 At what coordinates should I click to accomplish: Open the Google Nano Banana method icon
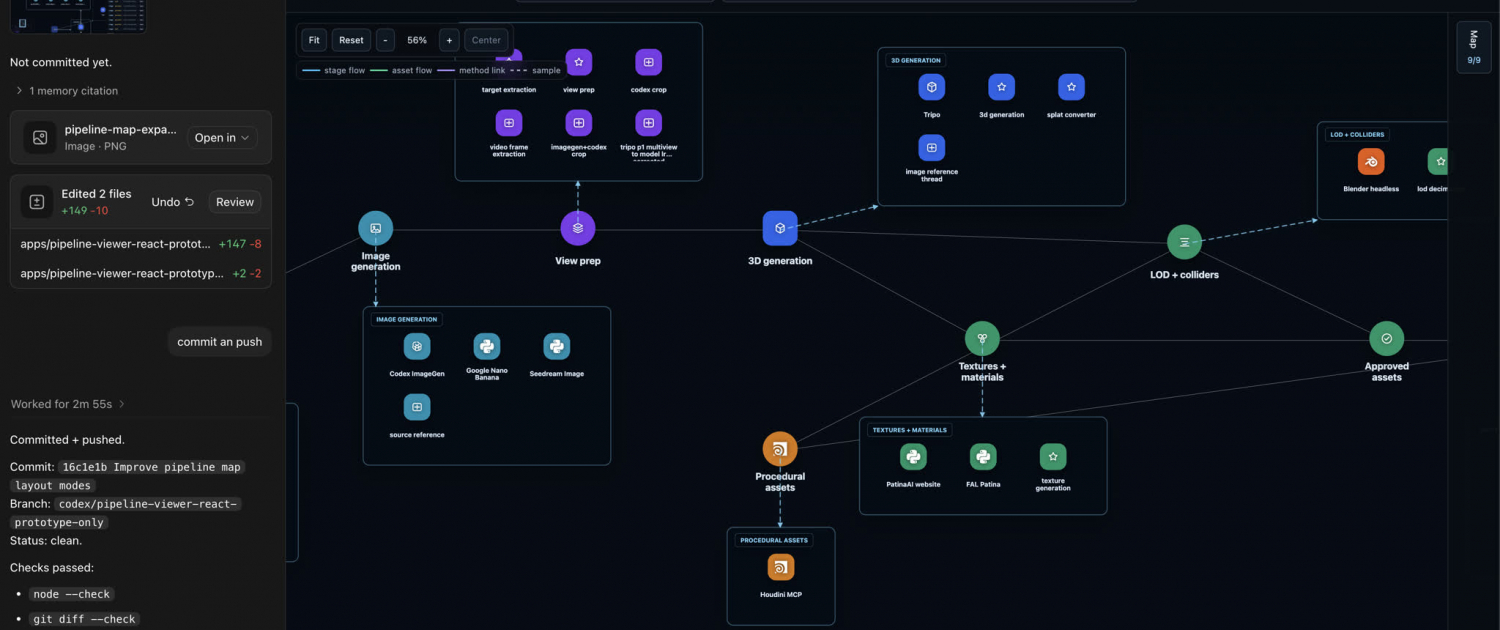(487, 346)
